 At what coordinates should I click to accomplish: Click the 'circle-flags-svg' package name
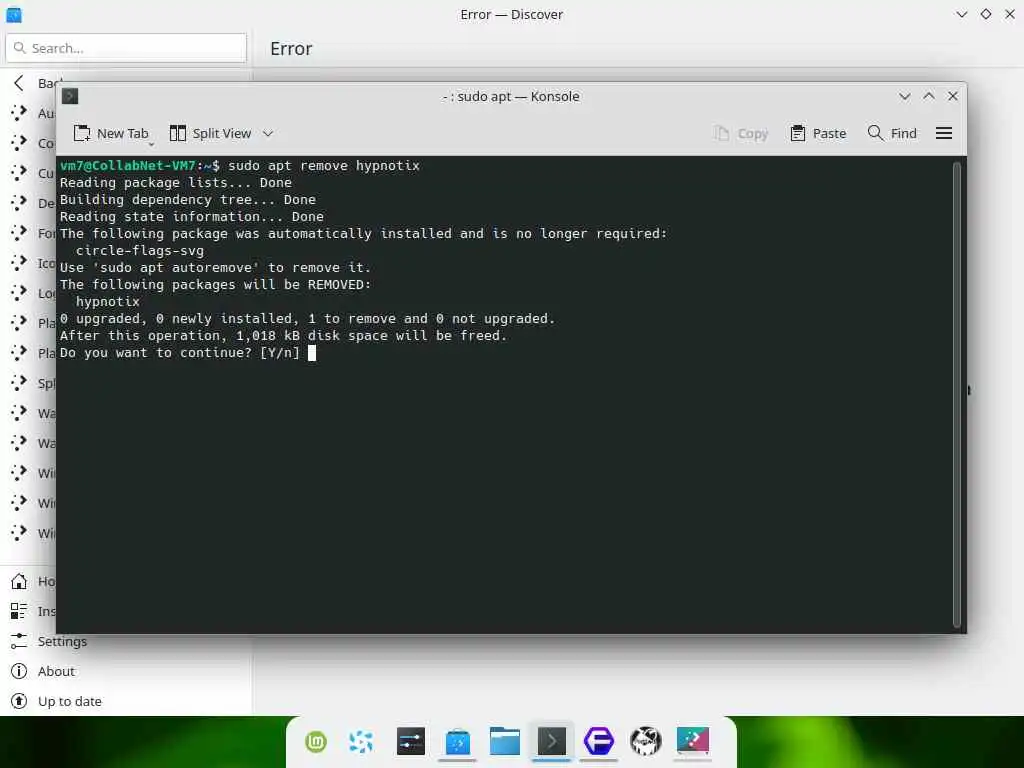[140, 251]
